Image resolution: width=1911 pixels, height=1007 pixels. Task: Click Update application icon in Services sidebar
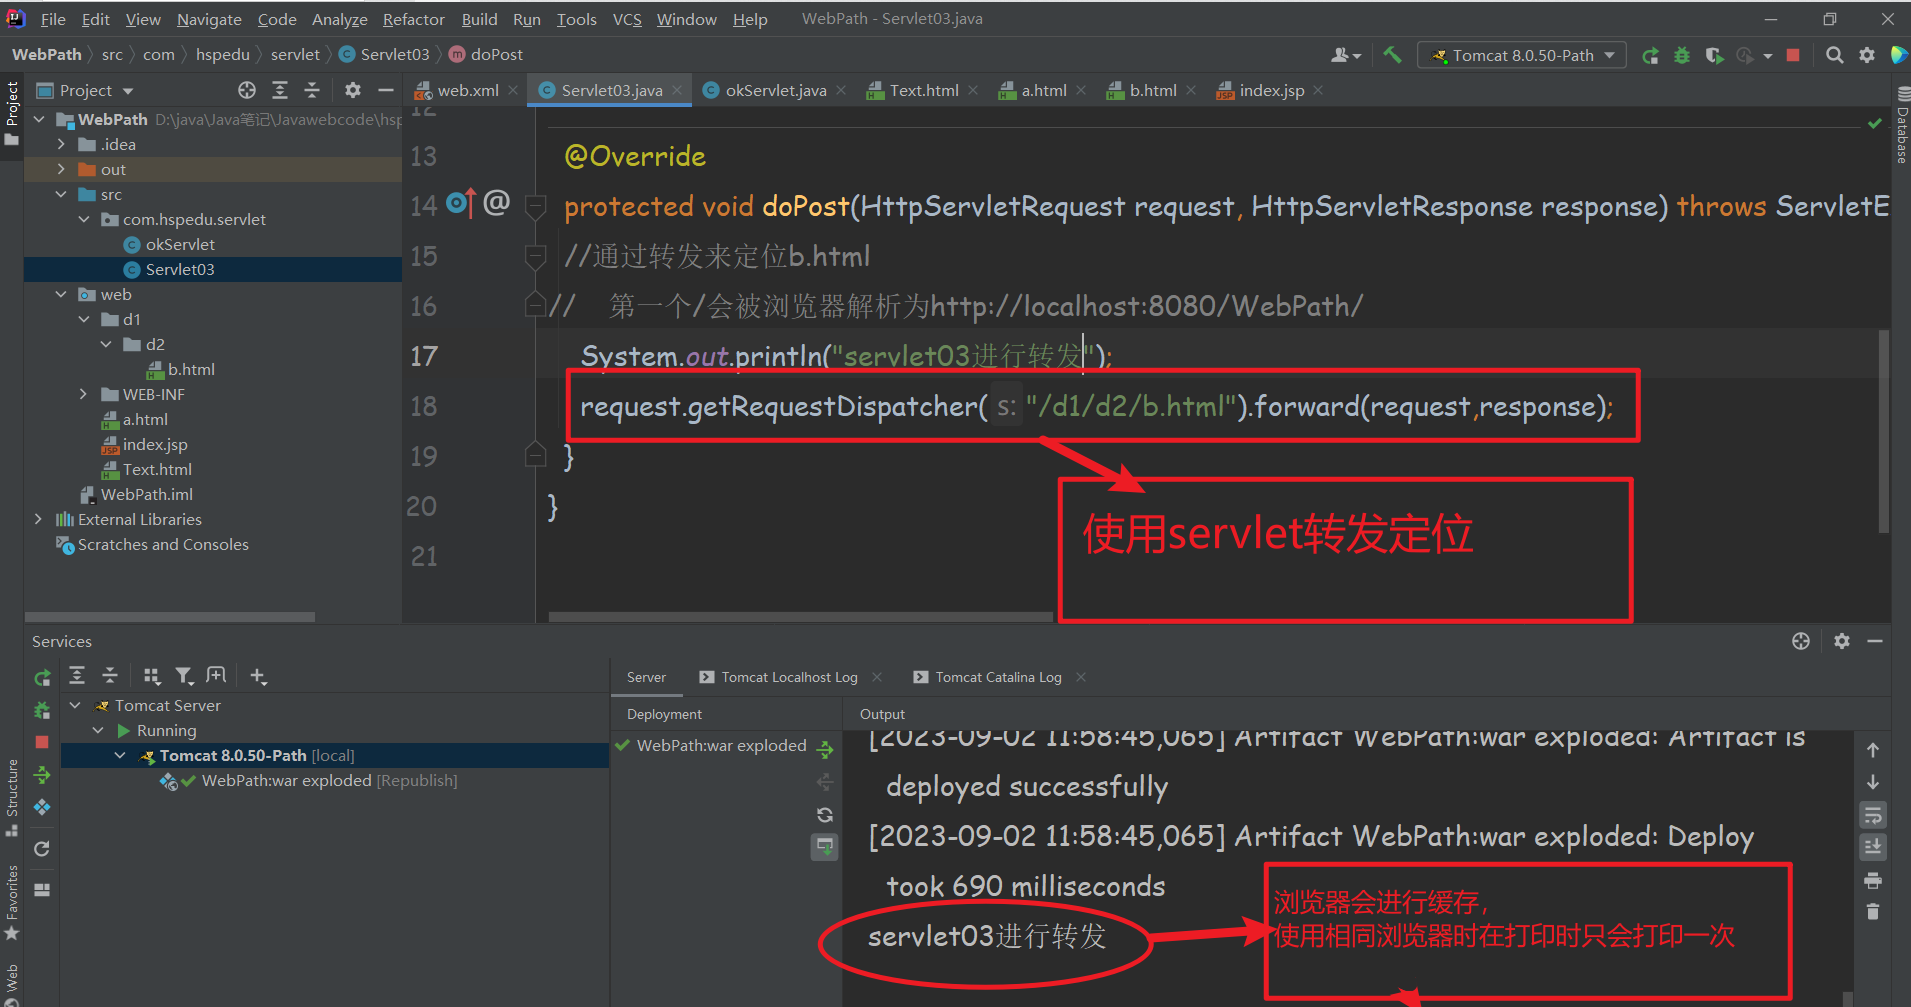[42, 774]
